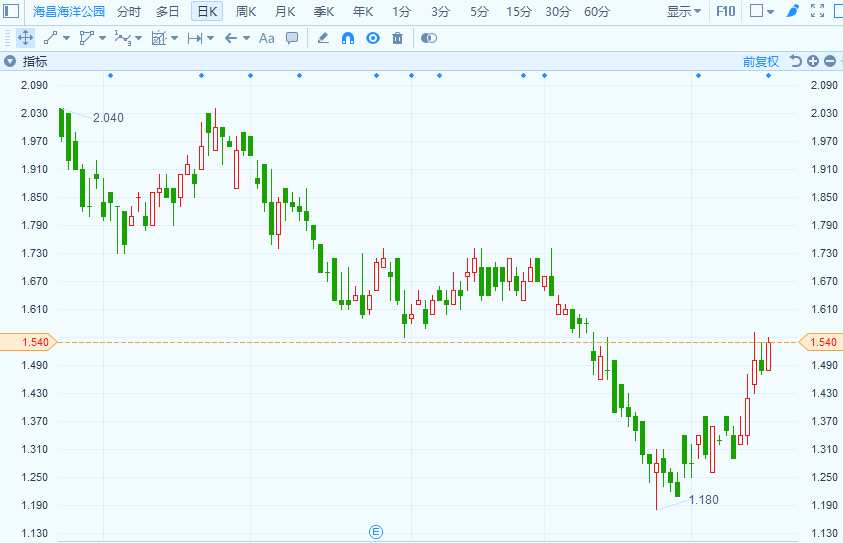Select the 月K monthly candlestick tab
The height and width of the screenshot is (543, 843).
285,11
